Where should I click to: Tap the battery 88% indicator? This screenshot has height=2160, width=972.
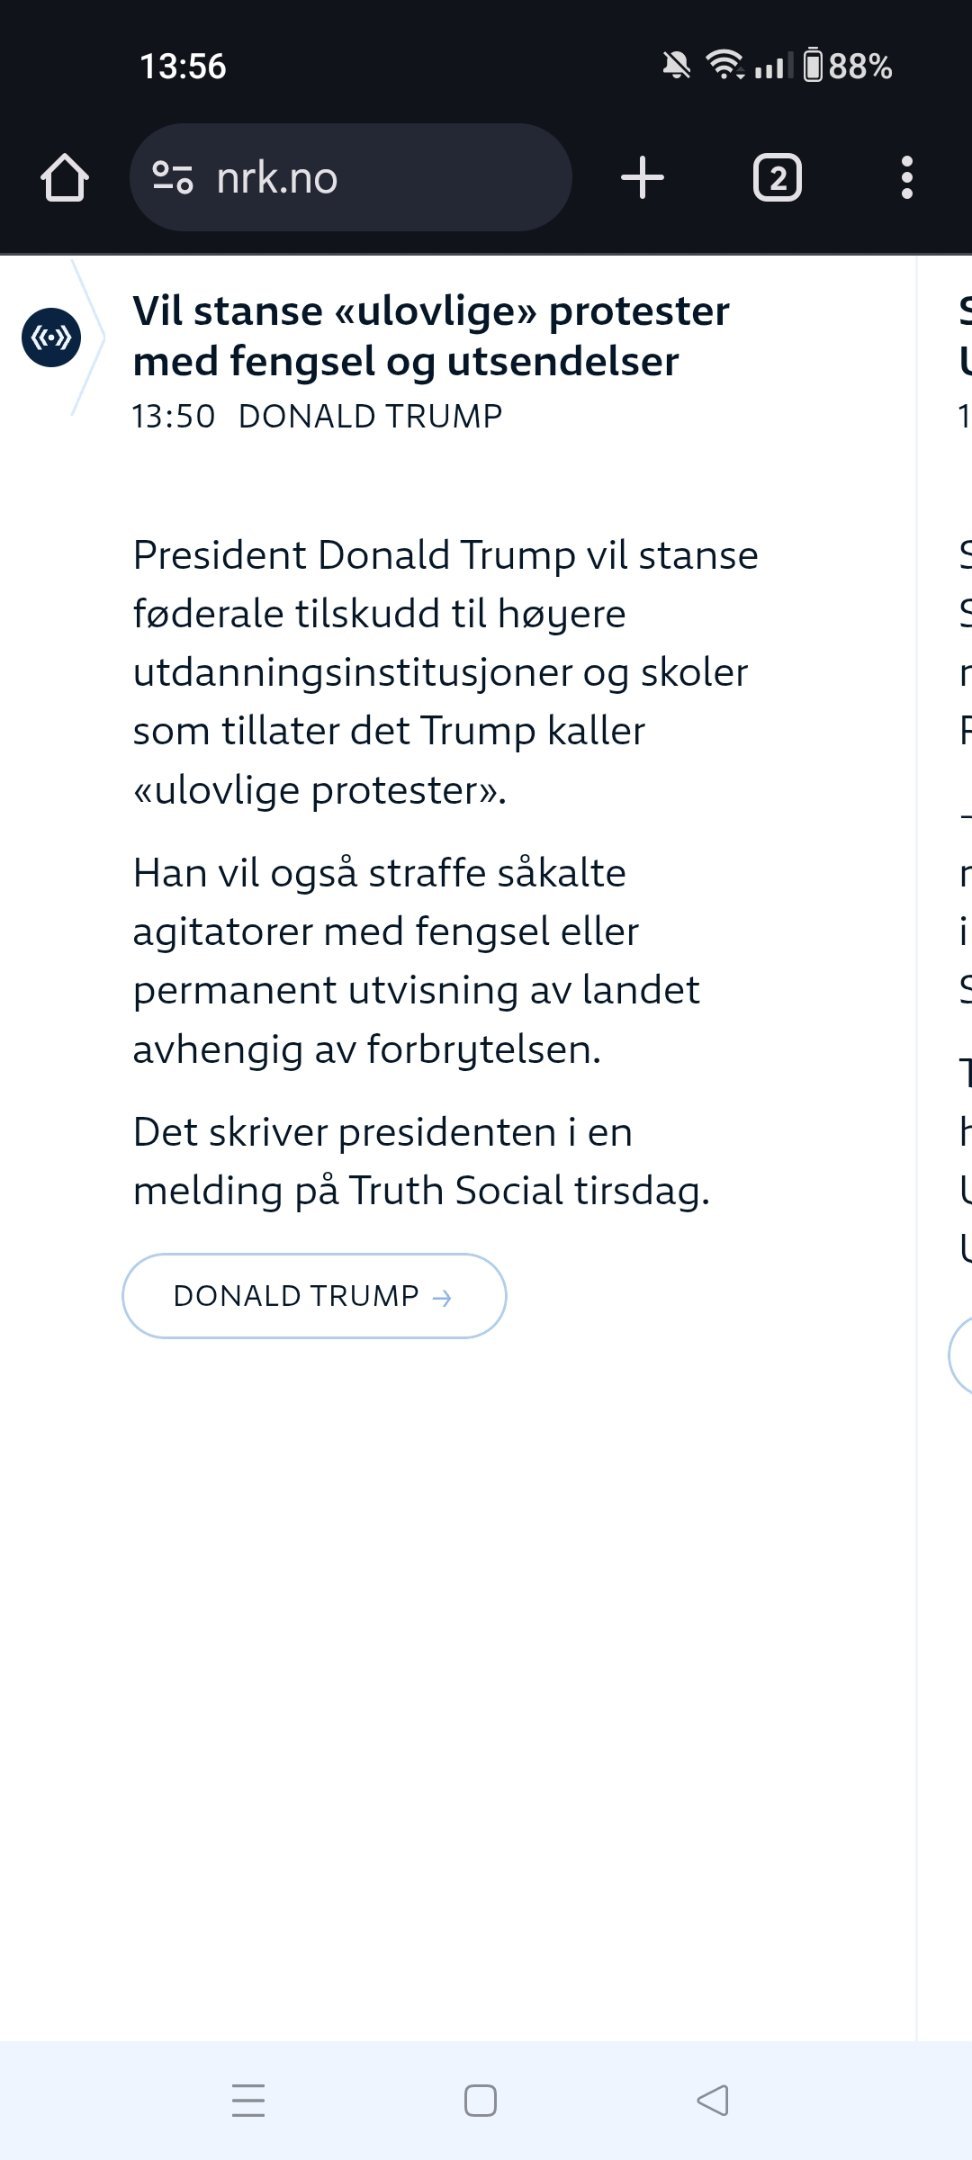click(848, 66)
